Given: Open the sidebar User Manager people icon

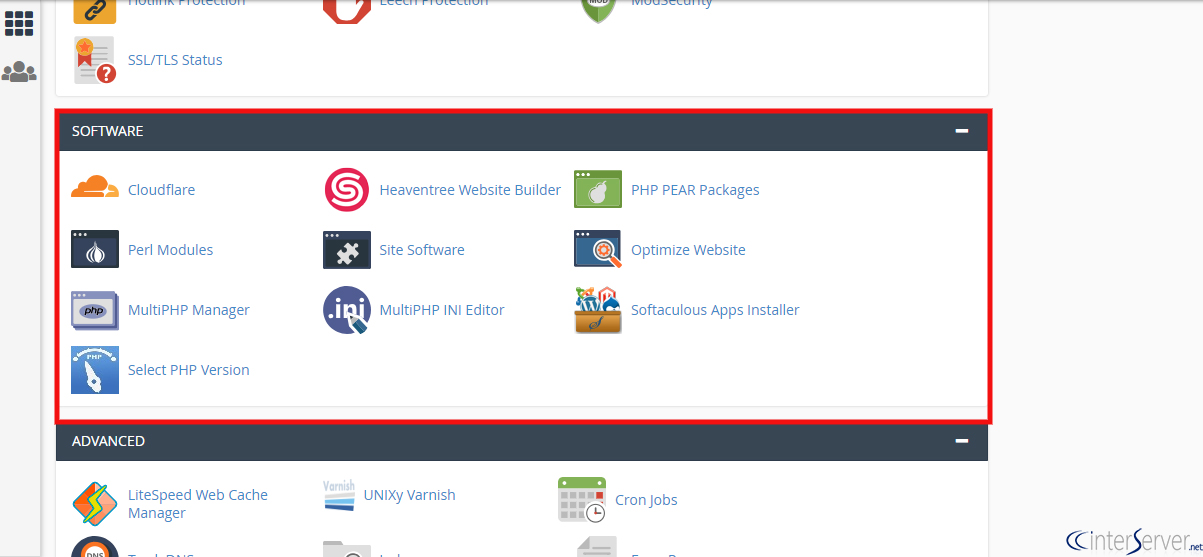Looking at the screenshot, I should [19, 72].
